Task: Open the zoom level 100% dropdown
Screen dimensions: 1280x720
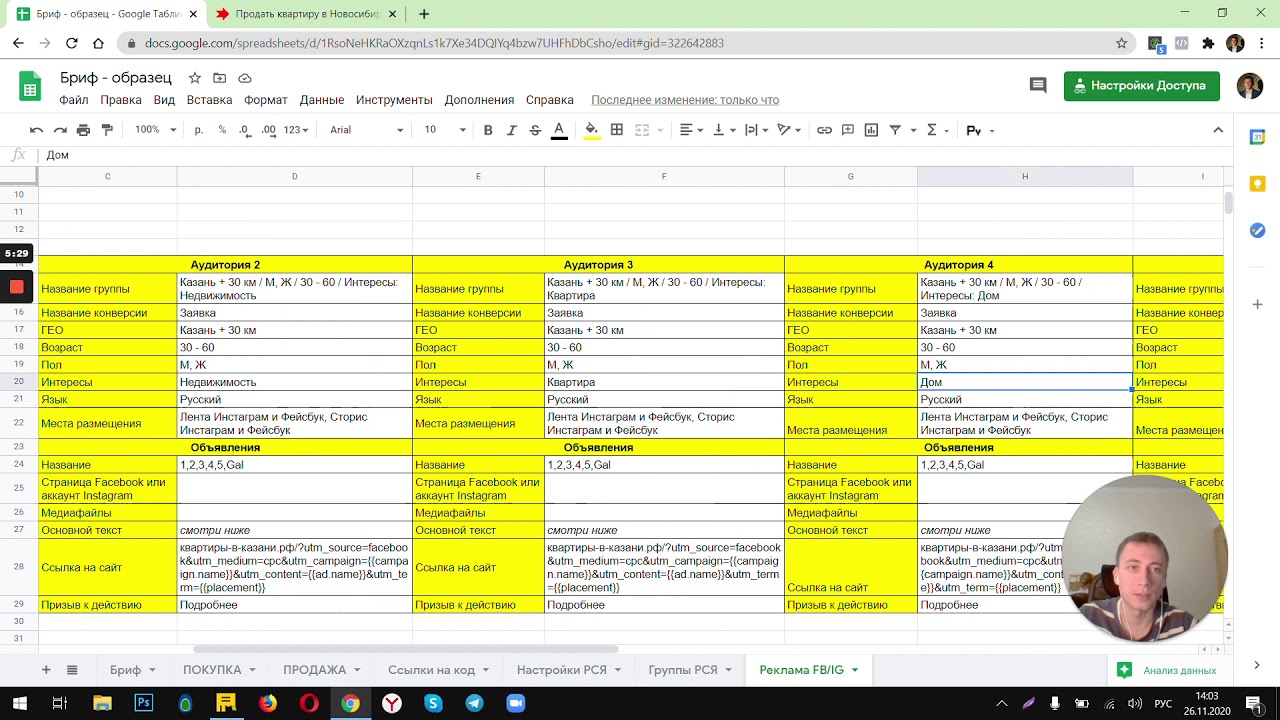Action: [155, 130]
